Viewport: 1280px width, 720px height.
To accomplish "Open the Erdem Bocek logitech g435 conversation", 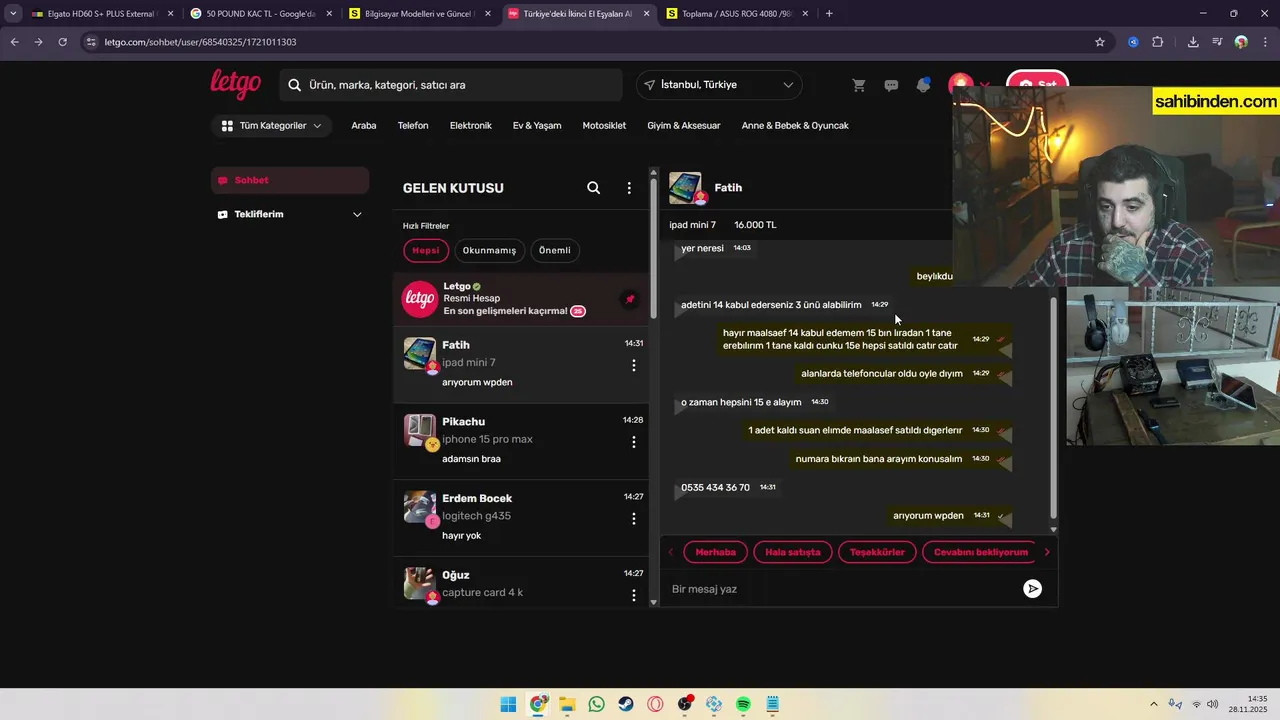I will click(520, 518).
